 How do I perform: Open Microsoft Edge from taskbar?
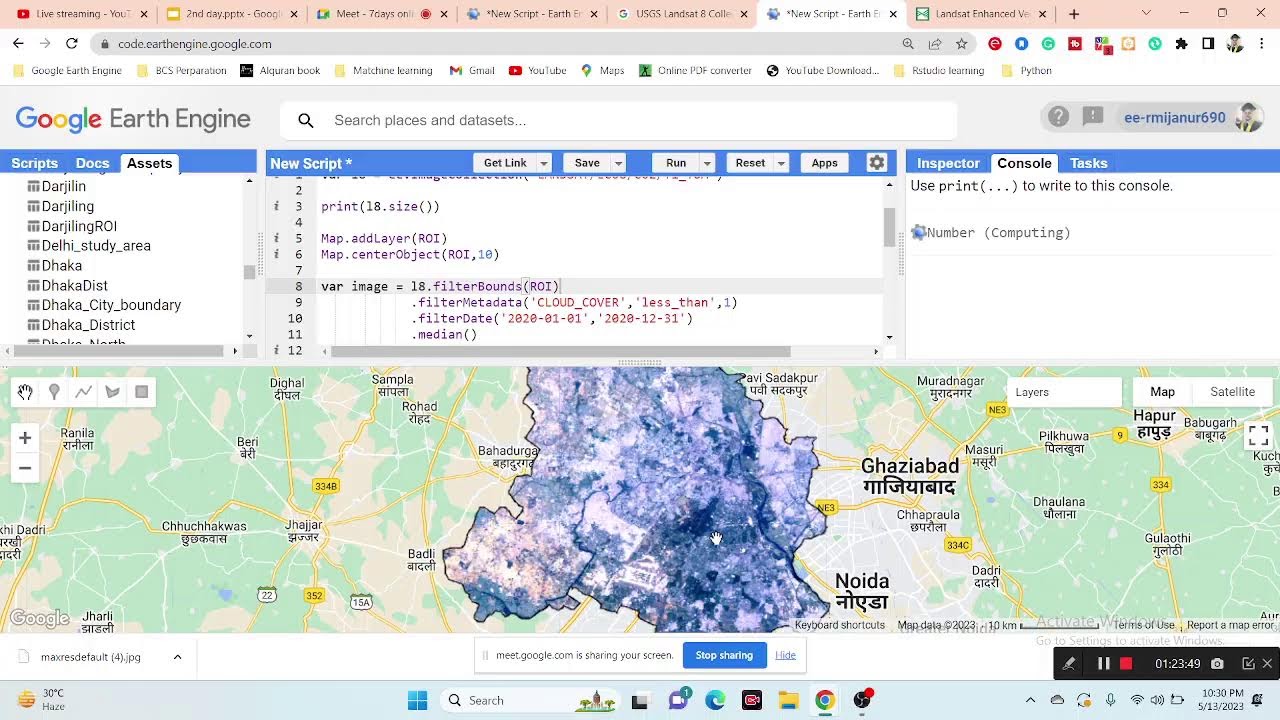tap(715, 700)
